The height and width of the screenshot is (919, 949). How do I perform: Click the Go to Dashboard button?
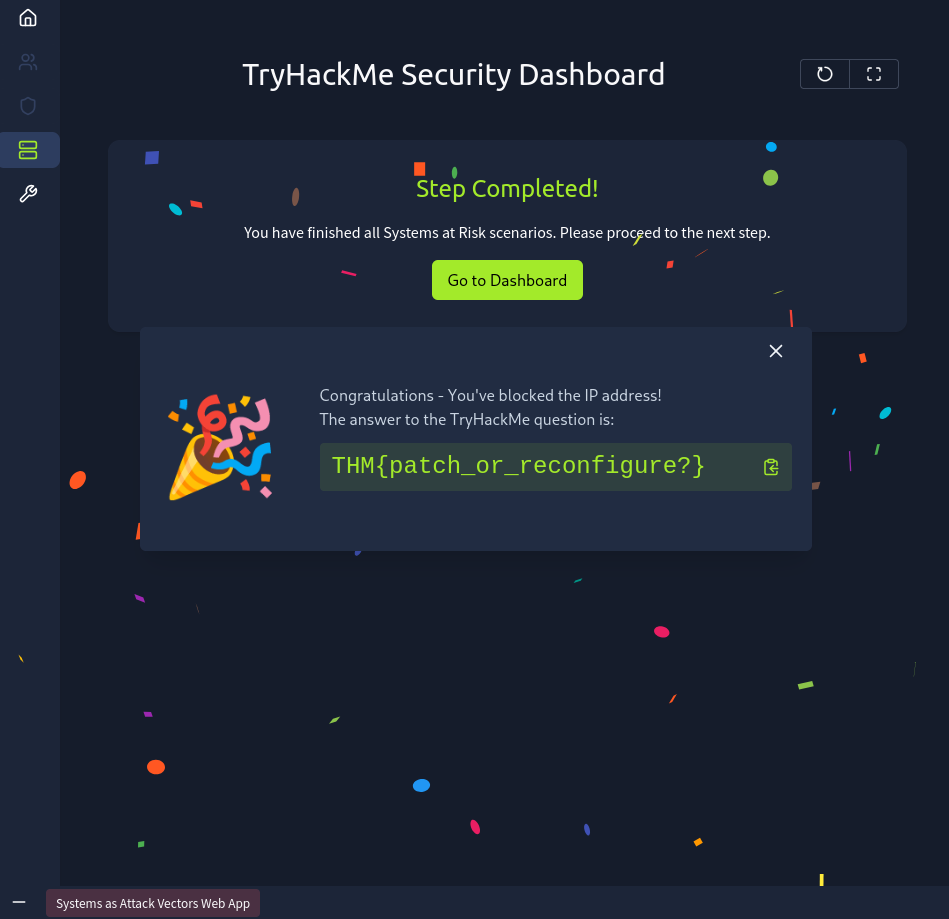[x=507, y=280]
